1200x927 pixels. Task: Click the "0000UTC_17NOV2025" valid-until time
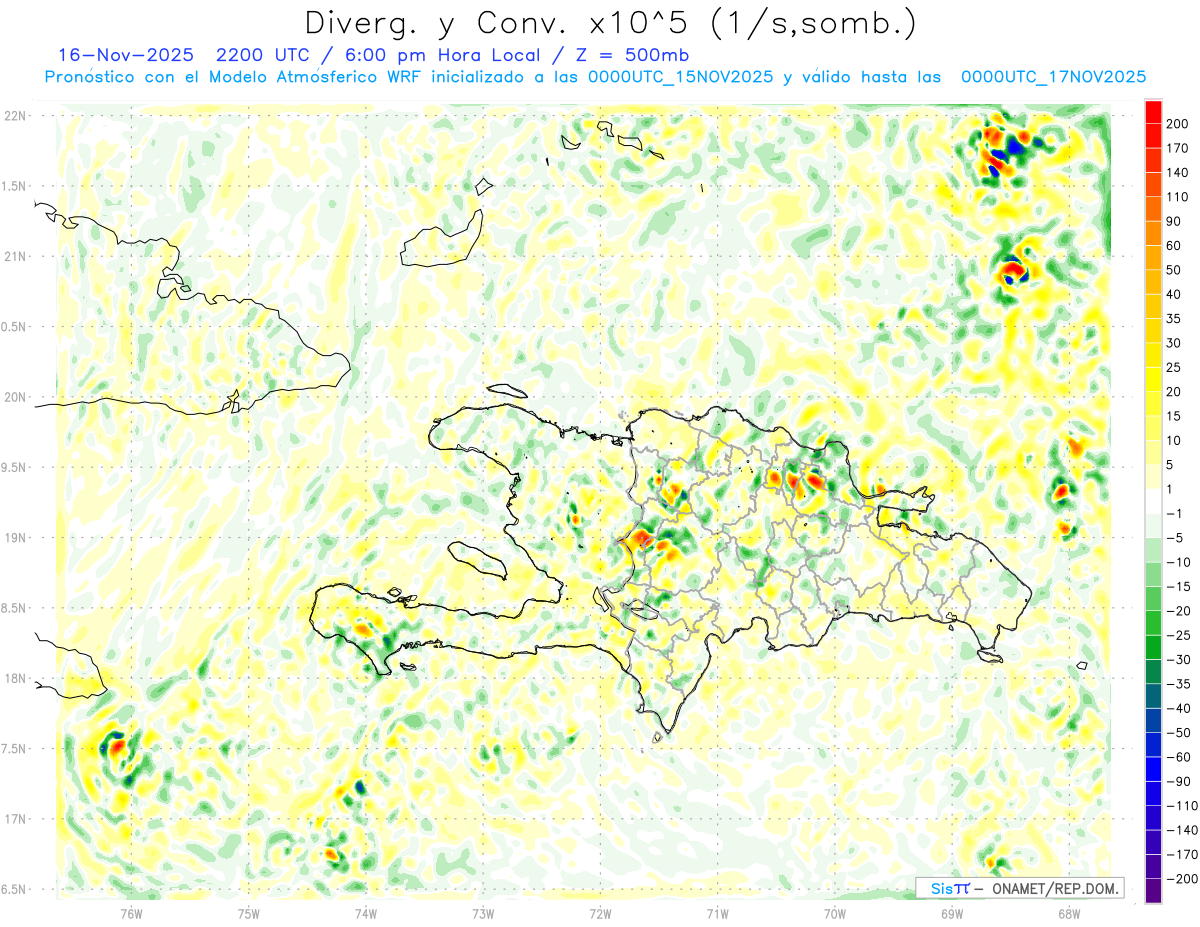(1053, 76)
